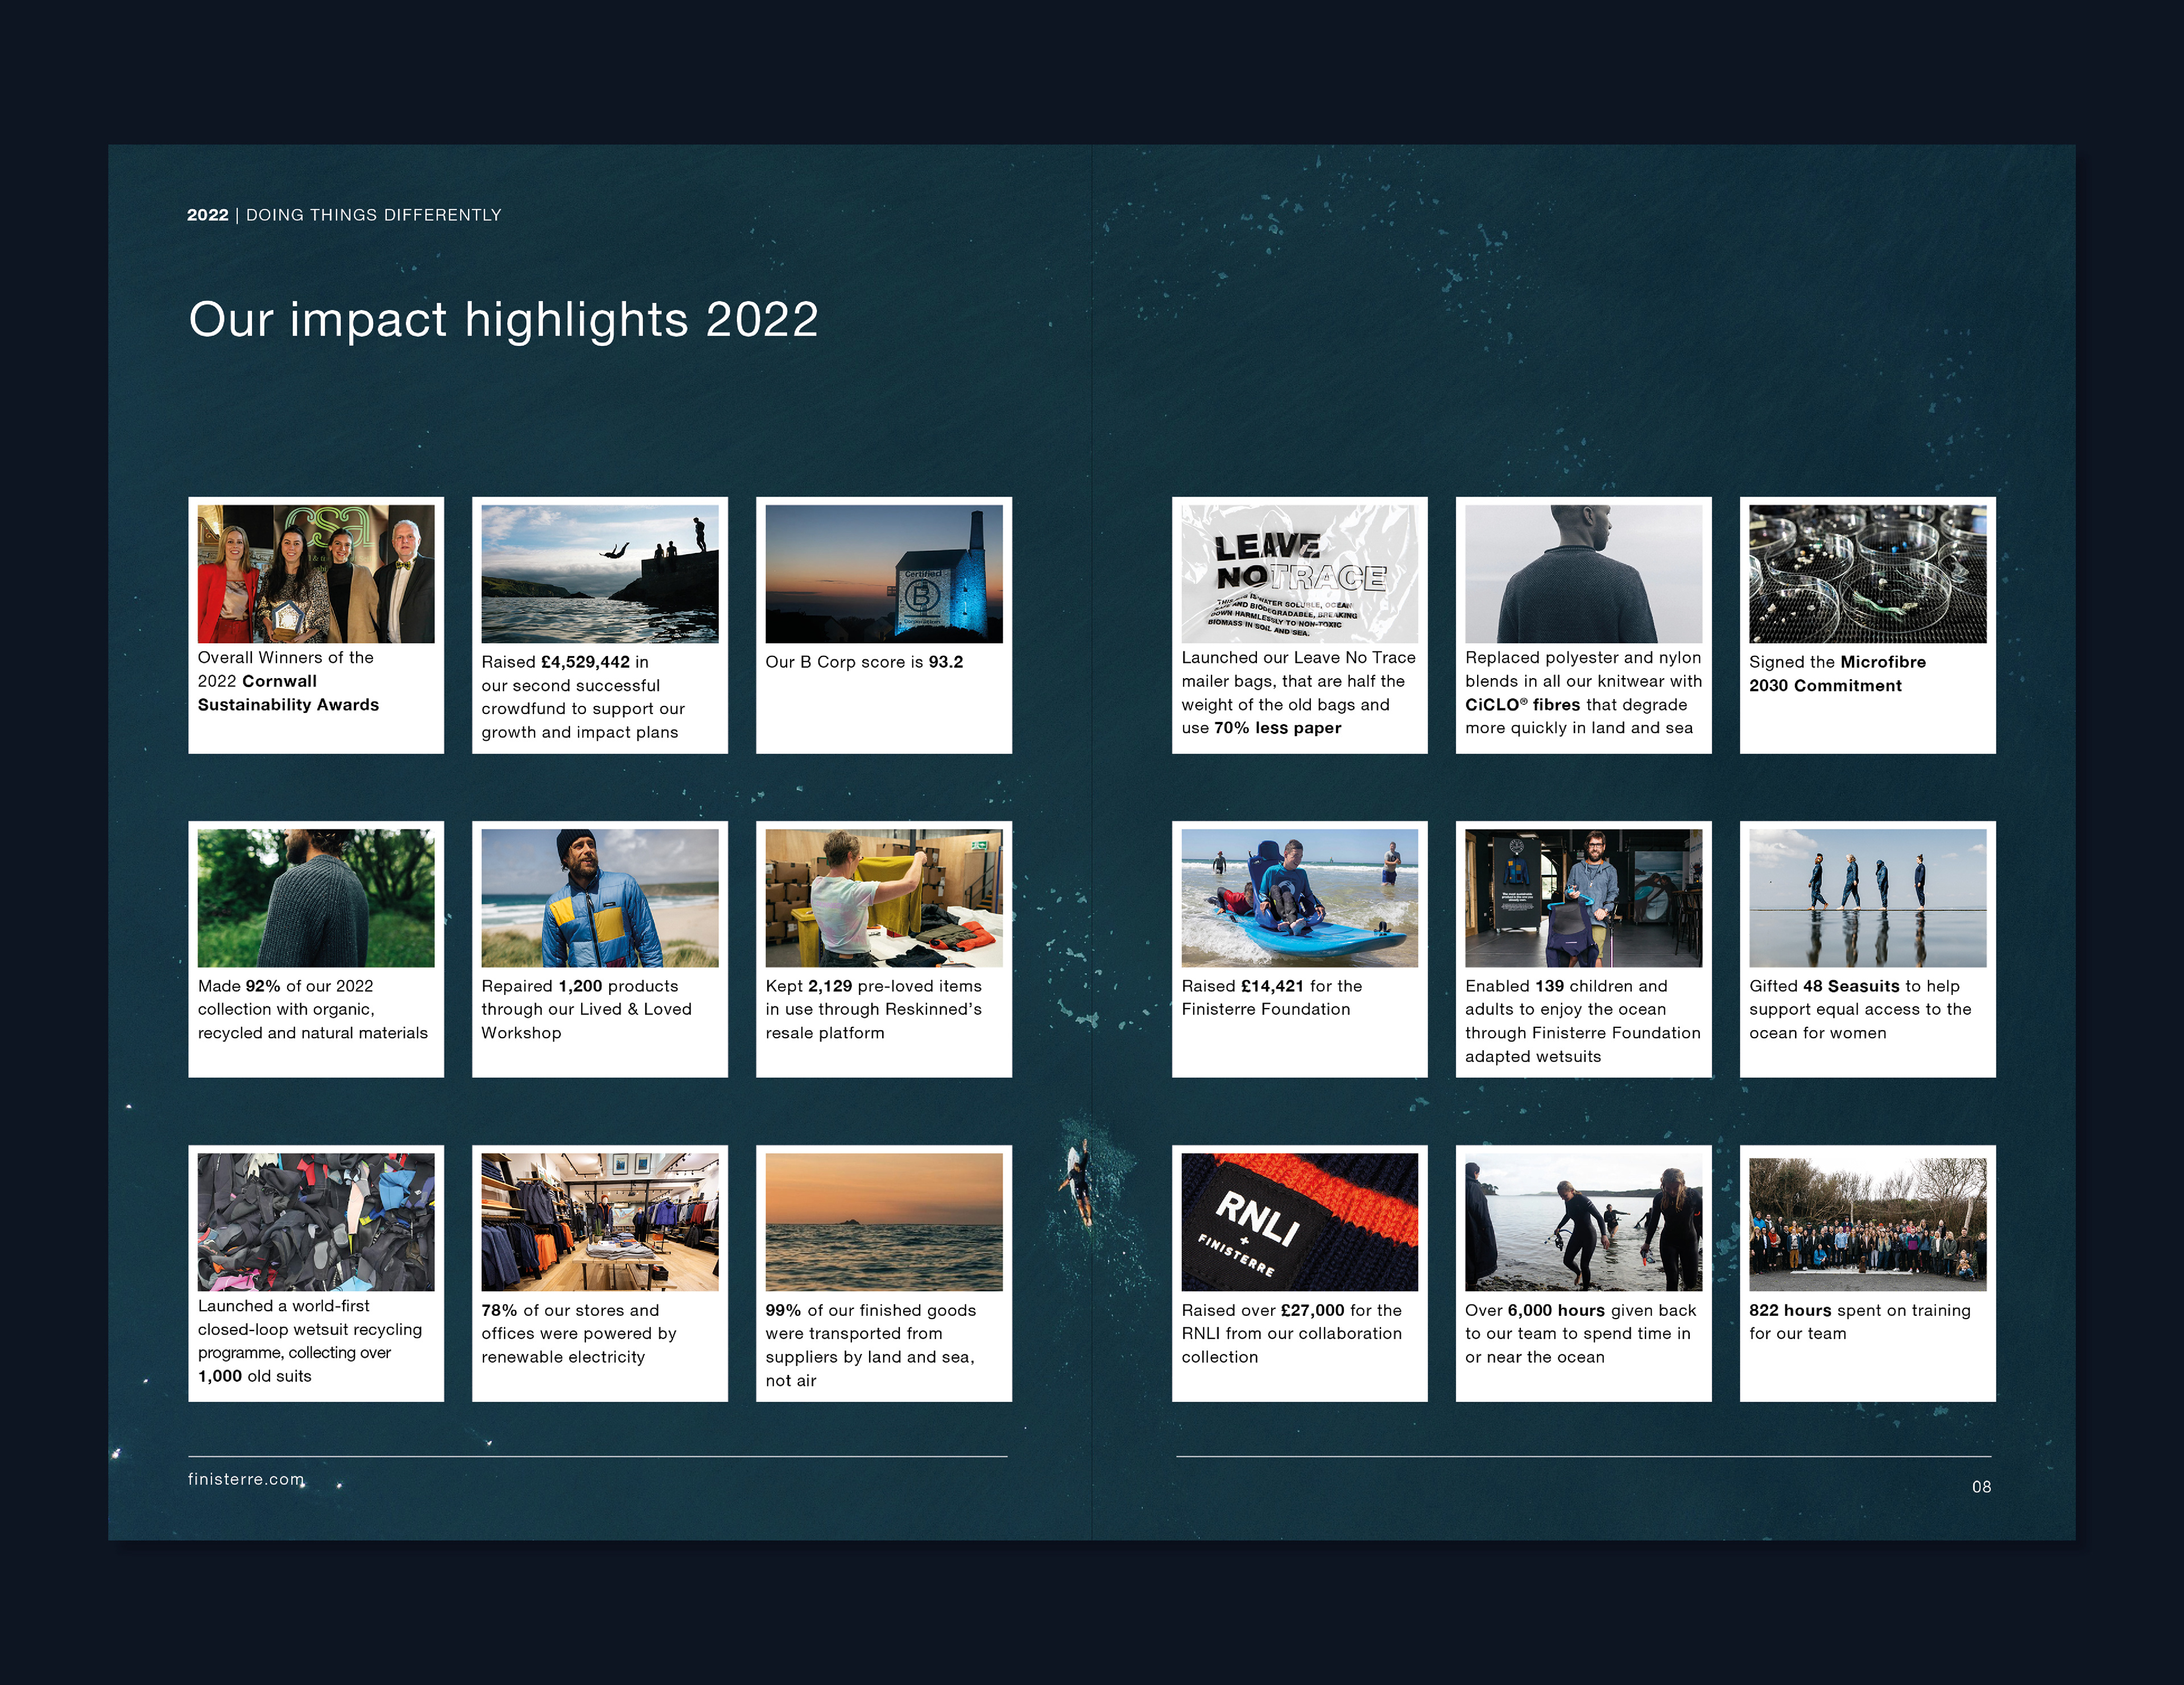Image resolution: width=2184 pixels, height=1685 pixels.
Task: Click the pile of old wetsuits photo
Action: (316, 1221)
